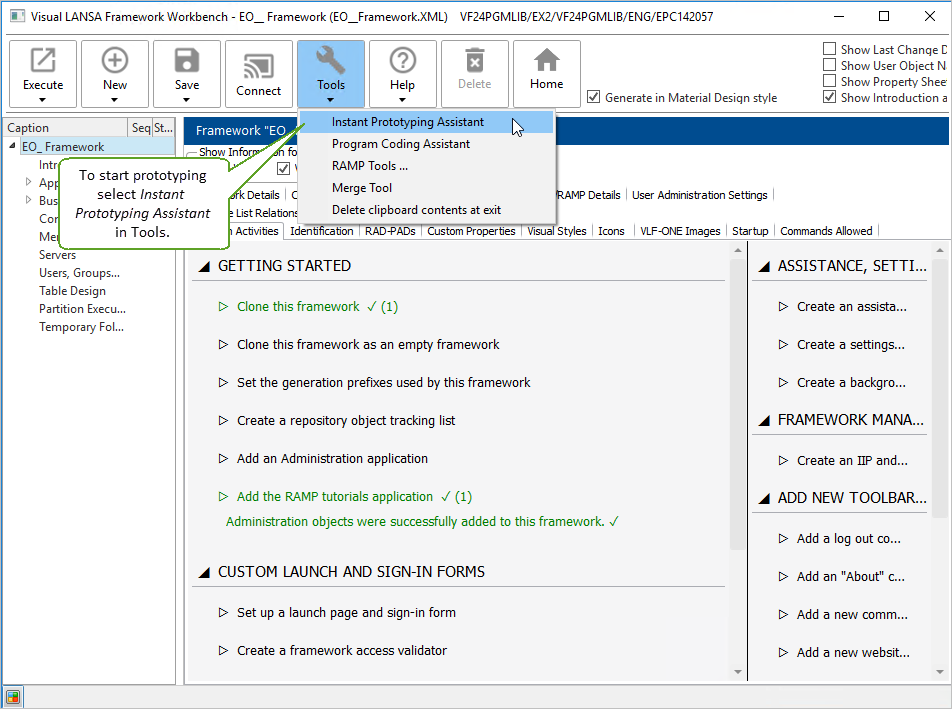The width and height of the screenshot is (952, 709).
Task: Enable Show Last Change checkbox
Action: click(x=830, y=49)
